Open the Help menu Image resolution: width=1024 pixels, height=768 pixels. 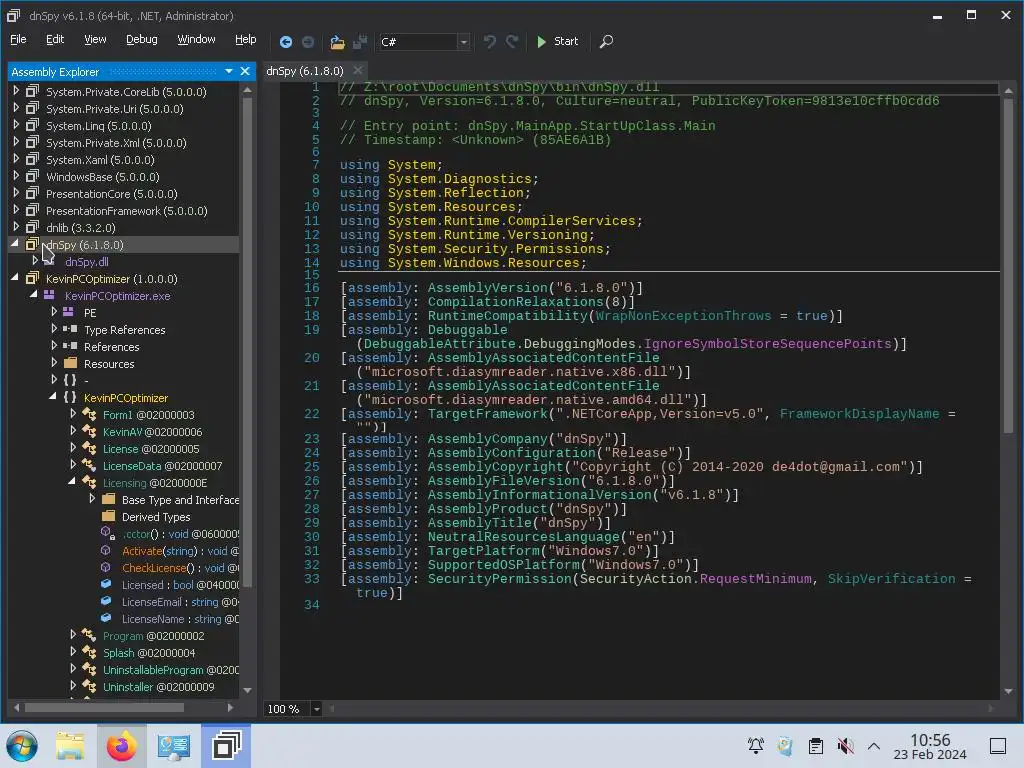[x=246, y=39]
